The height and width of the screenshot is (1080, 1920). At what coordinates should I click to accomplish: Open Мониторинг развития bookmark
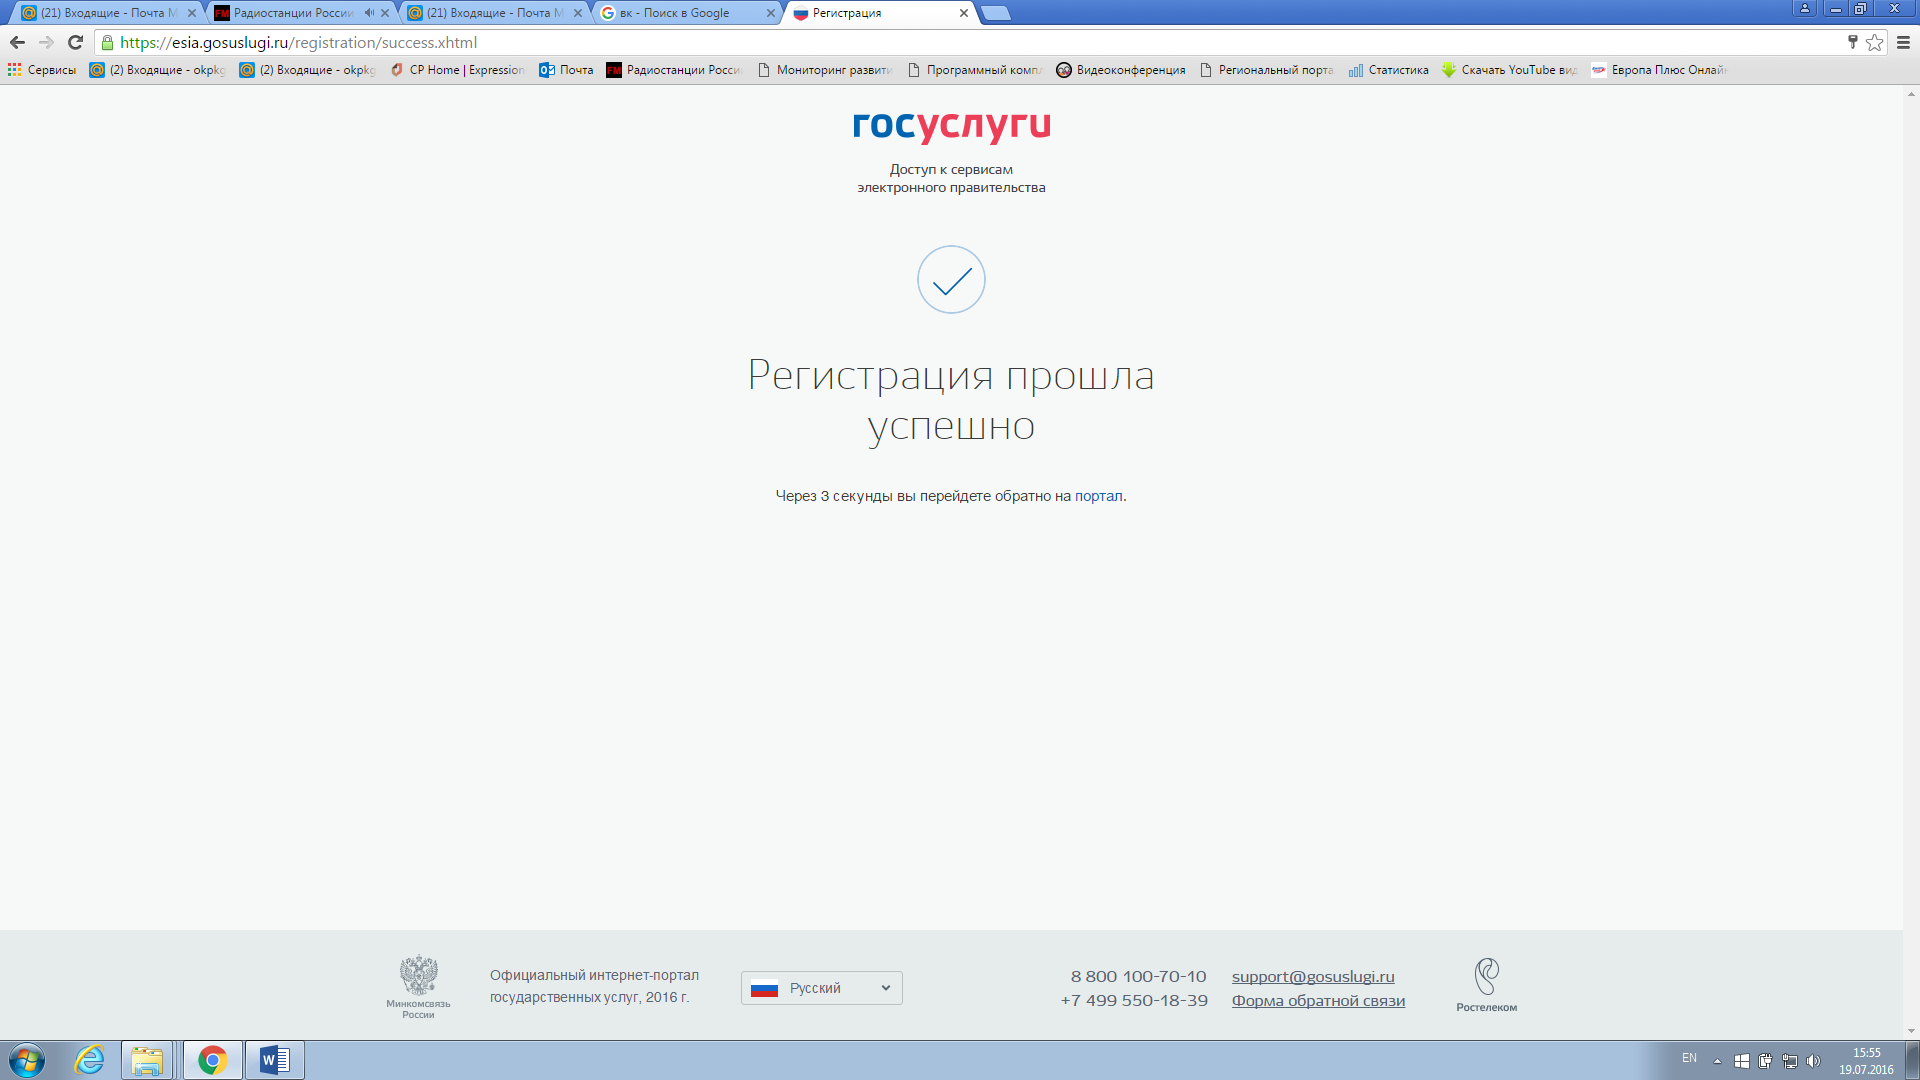pyautogui.click(x=825, y=70)
